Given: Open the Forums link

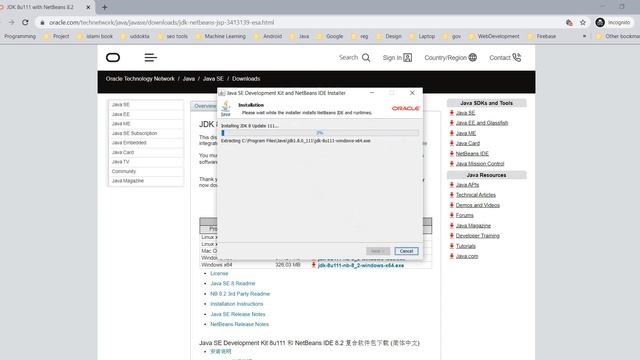Looking at the screenshot, I should 464,216.
